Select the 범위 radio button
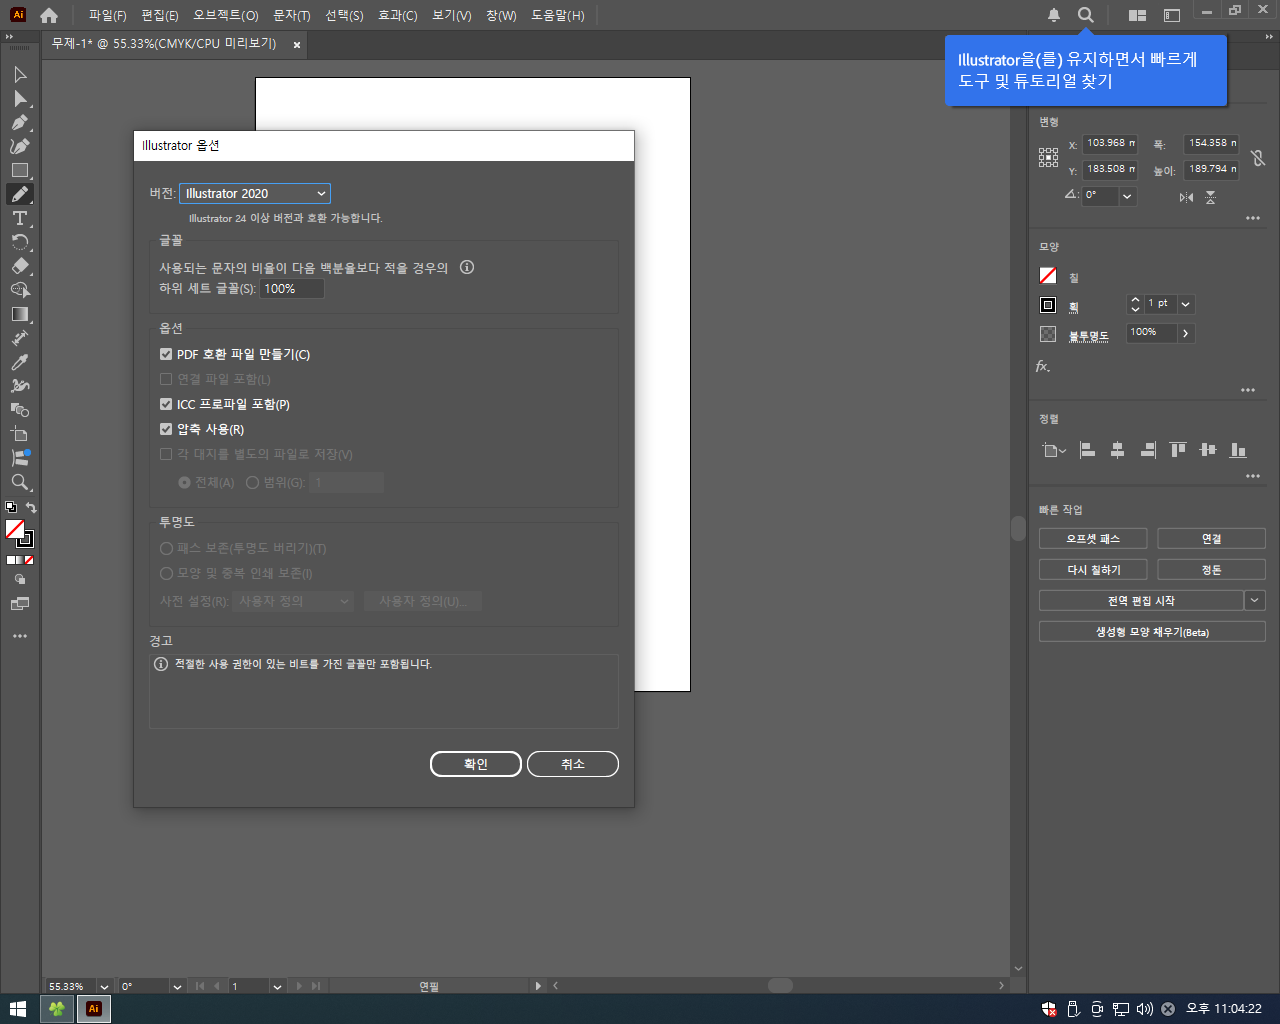The image size is (1280, 1024). click(252, 482)
